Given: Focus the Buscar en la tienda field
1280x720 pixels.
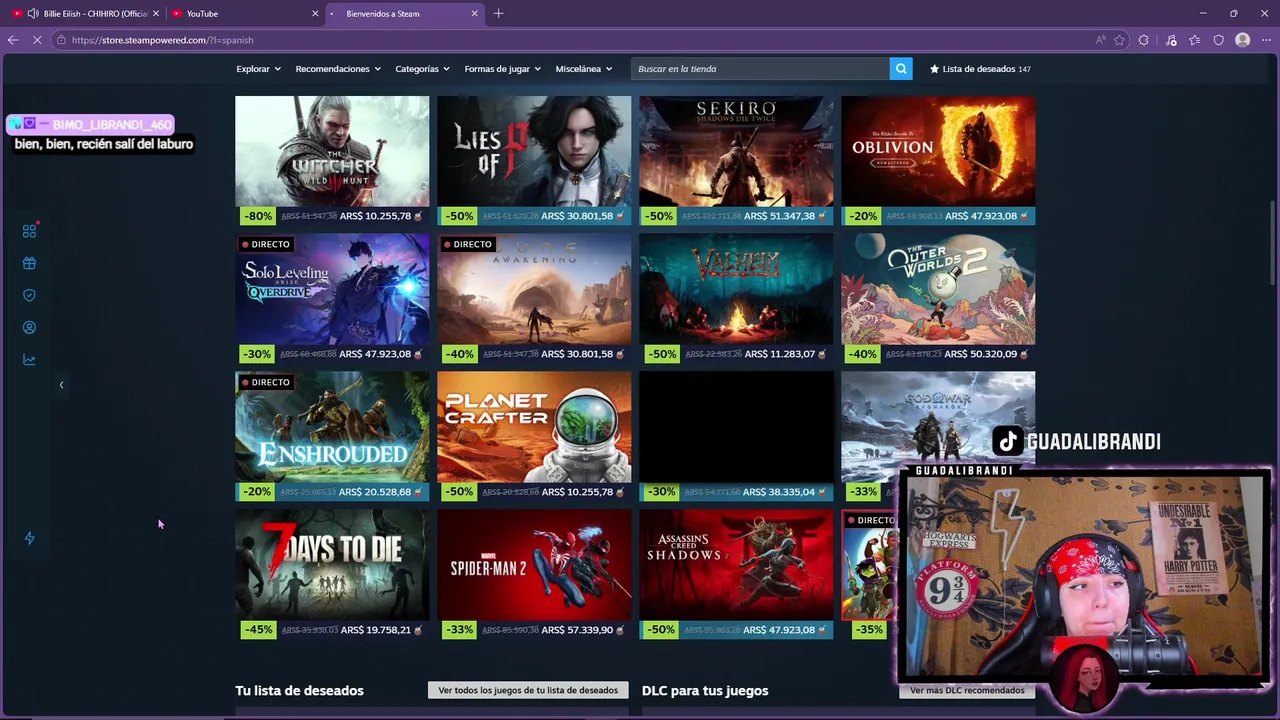Looking at the screenshot, I should point(760,69).
